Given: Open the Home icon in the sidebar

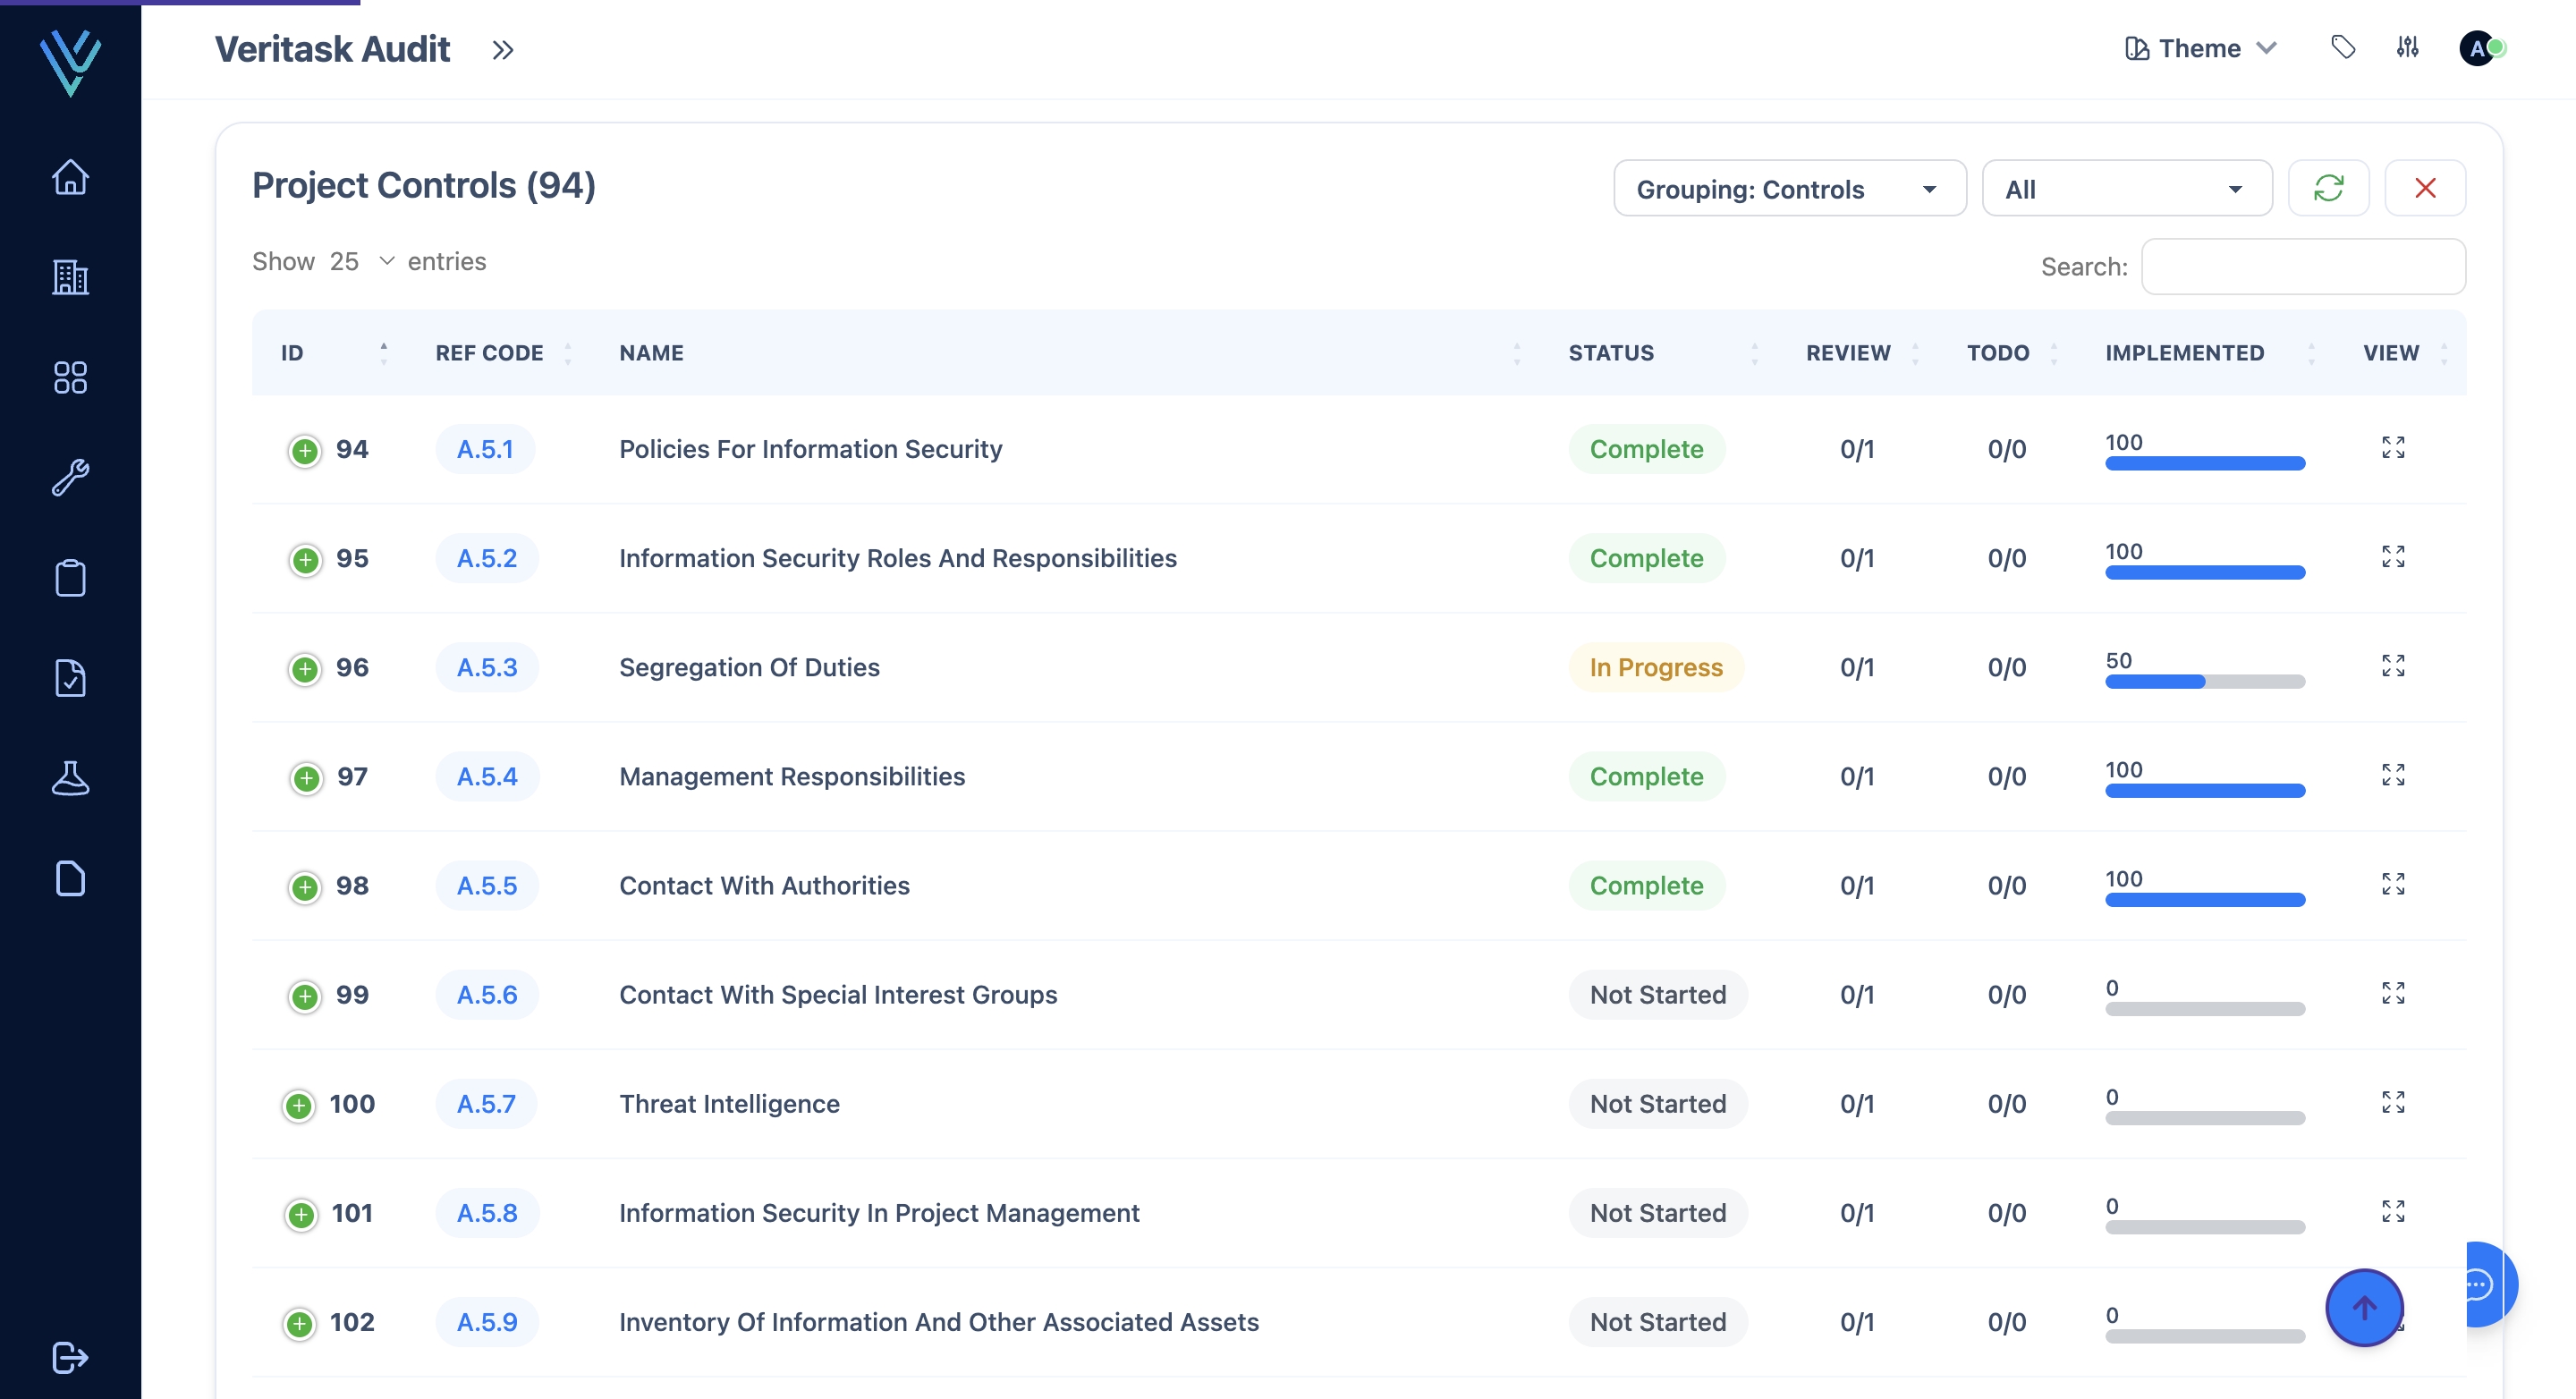Looking at the screenshot, I should (x=70, y=177).
